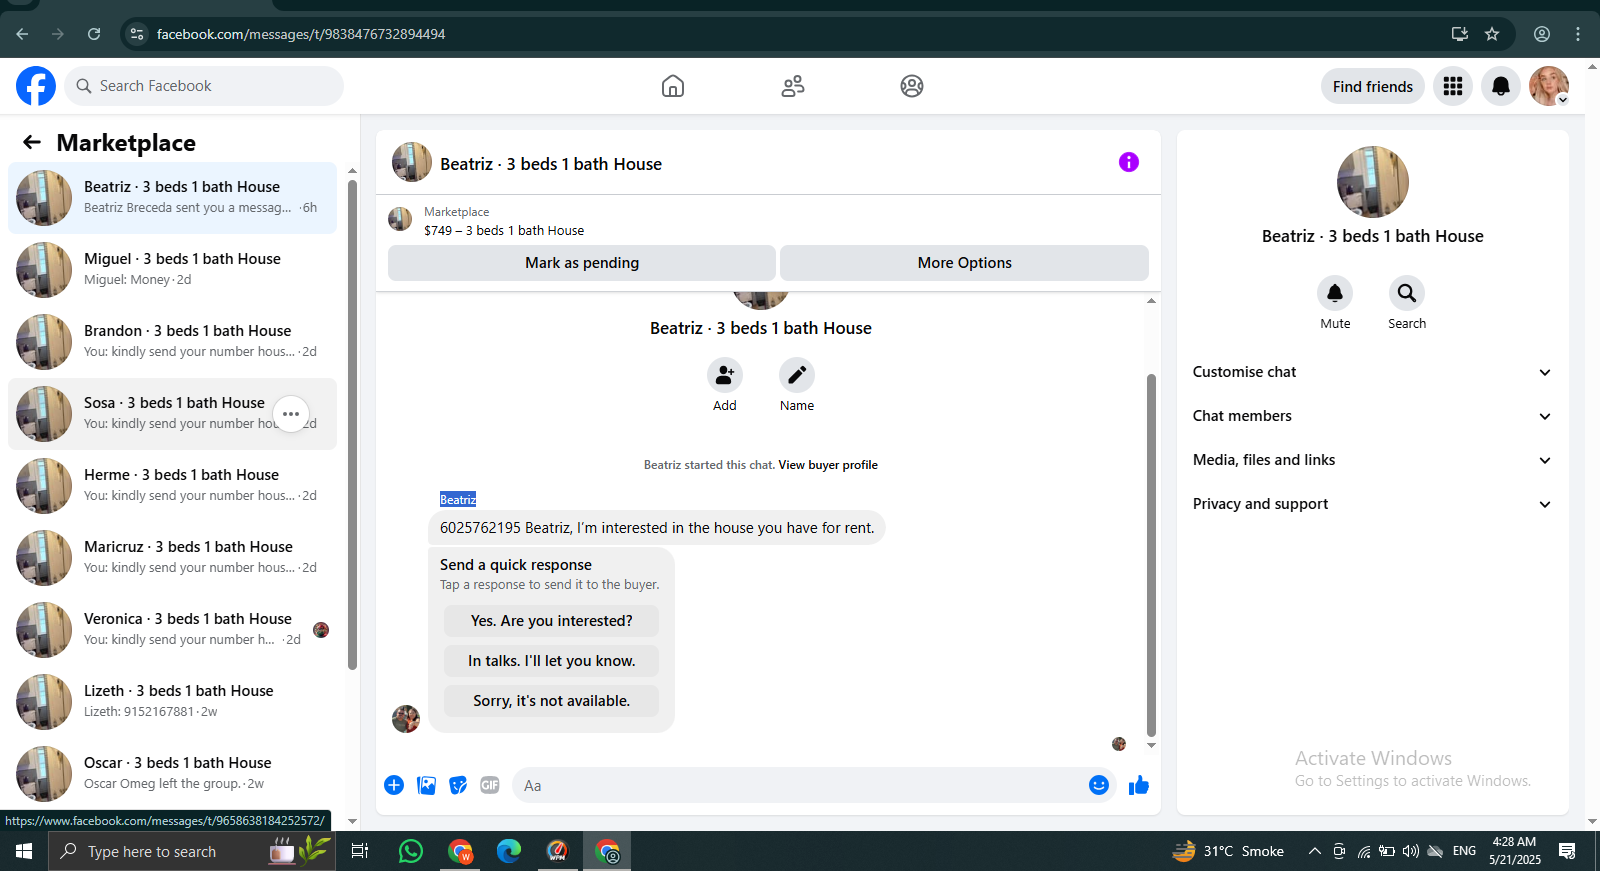Open options menu for Sosa conversation
This screenshot has height=871, width=1600.
tap(291, 414)
